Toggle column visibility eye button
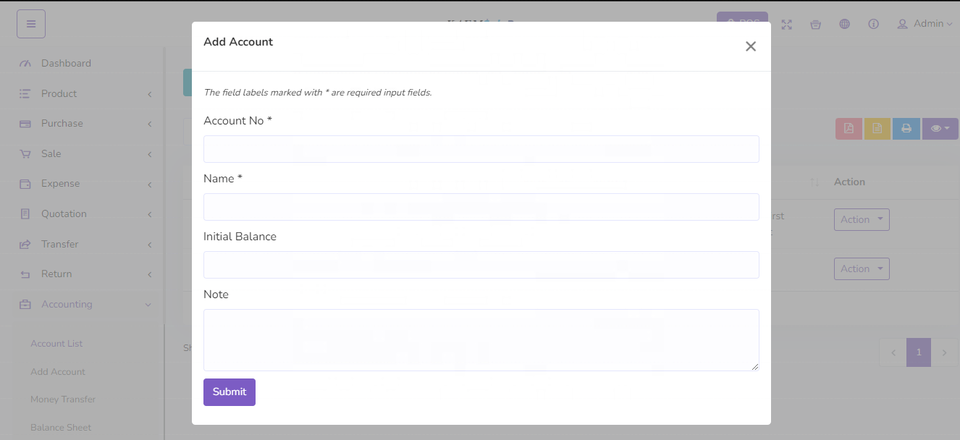960x440 pixels. tap(940, 129)
